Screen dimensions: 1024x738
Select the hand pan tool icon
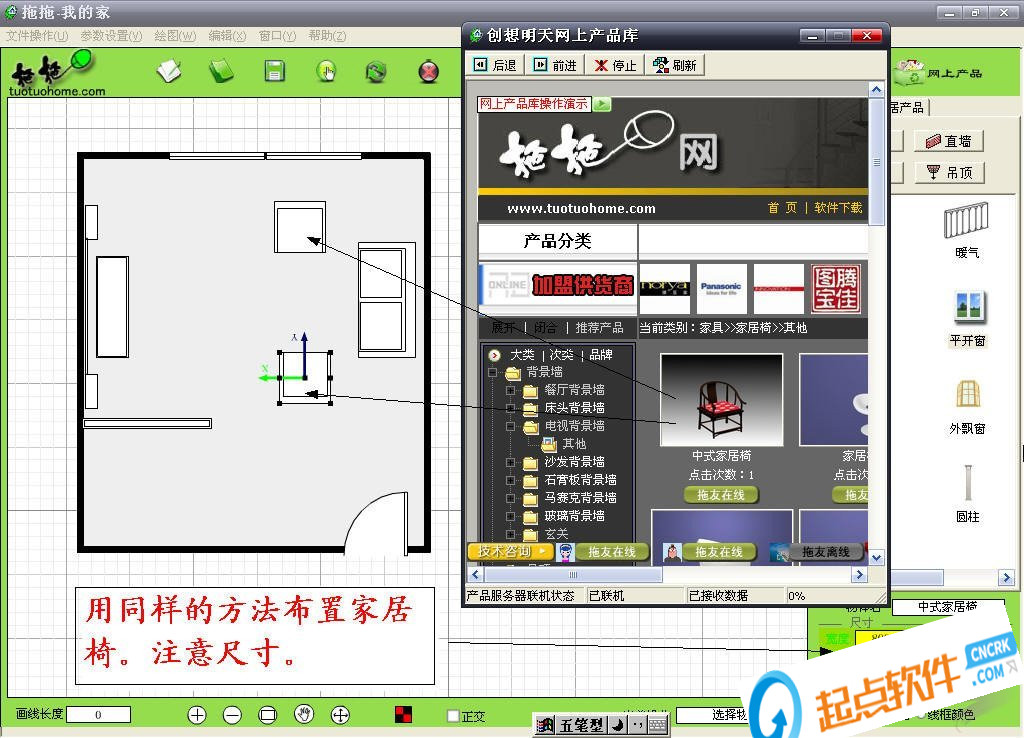(304, 714)
